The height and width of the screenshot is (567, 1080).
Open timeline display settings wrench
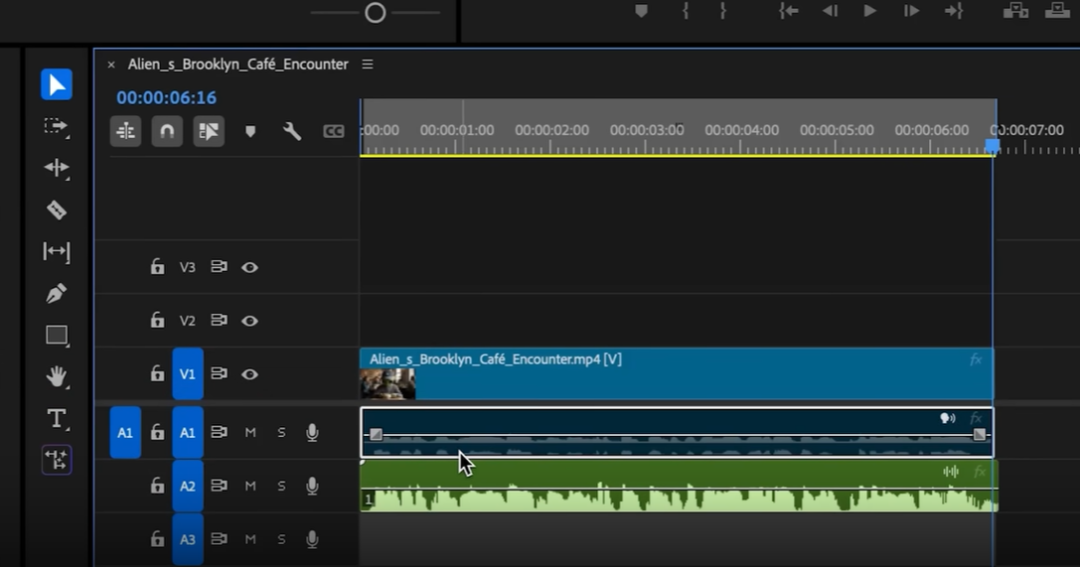click(292, 131)
